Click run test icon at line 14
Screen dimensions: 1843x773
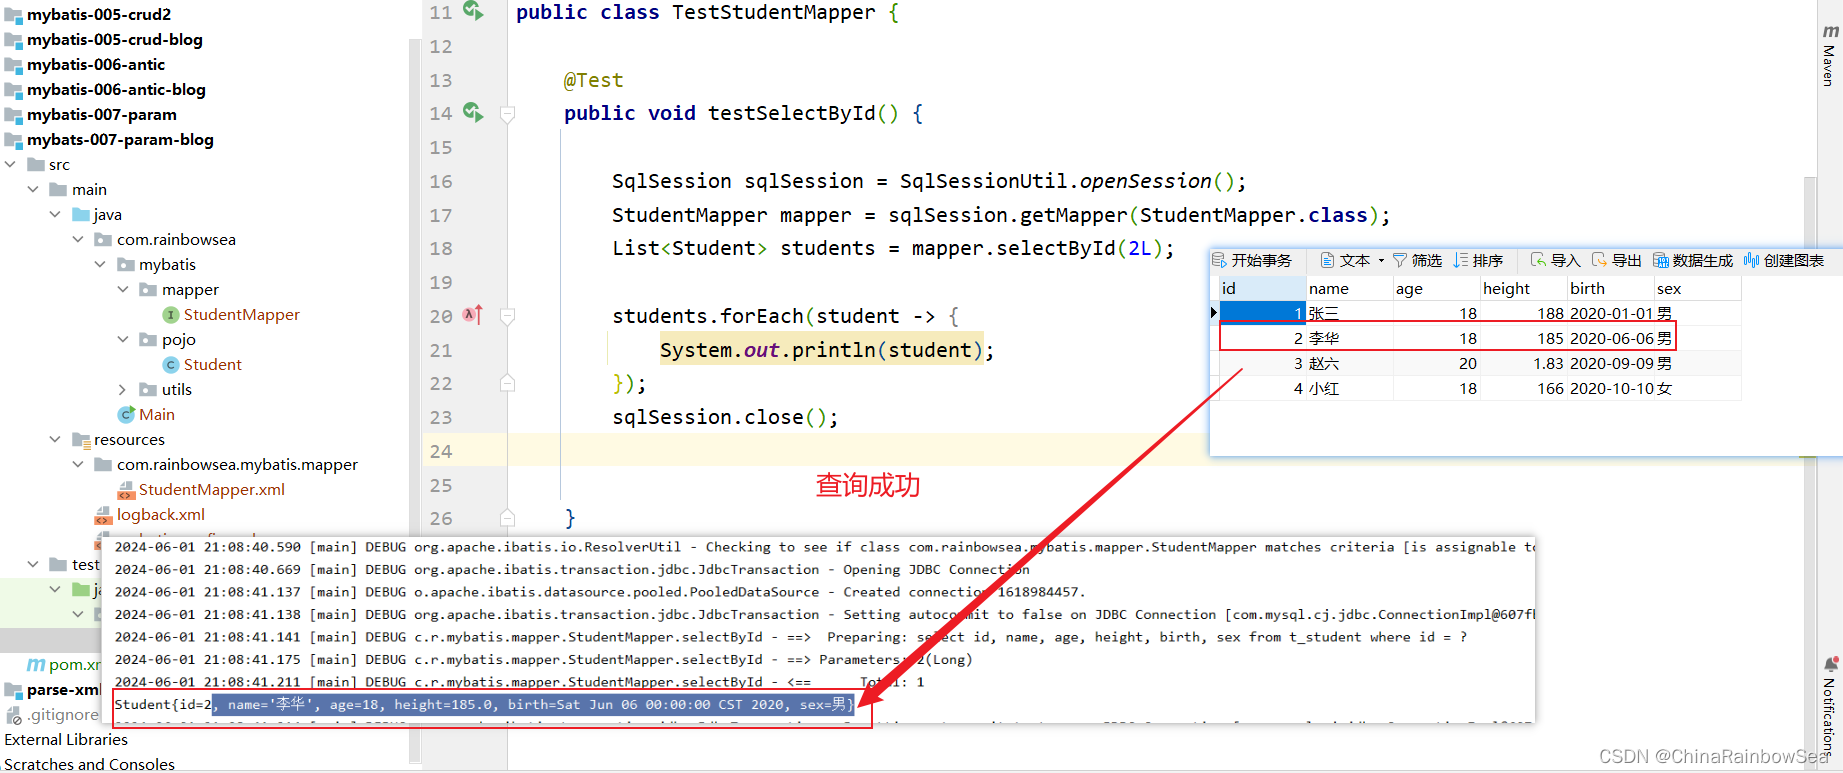coord(473,113)
